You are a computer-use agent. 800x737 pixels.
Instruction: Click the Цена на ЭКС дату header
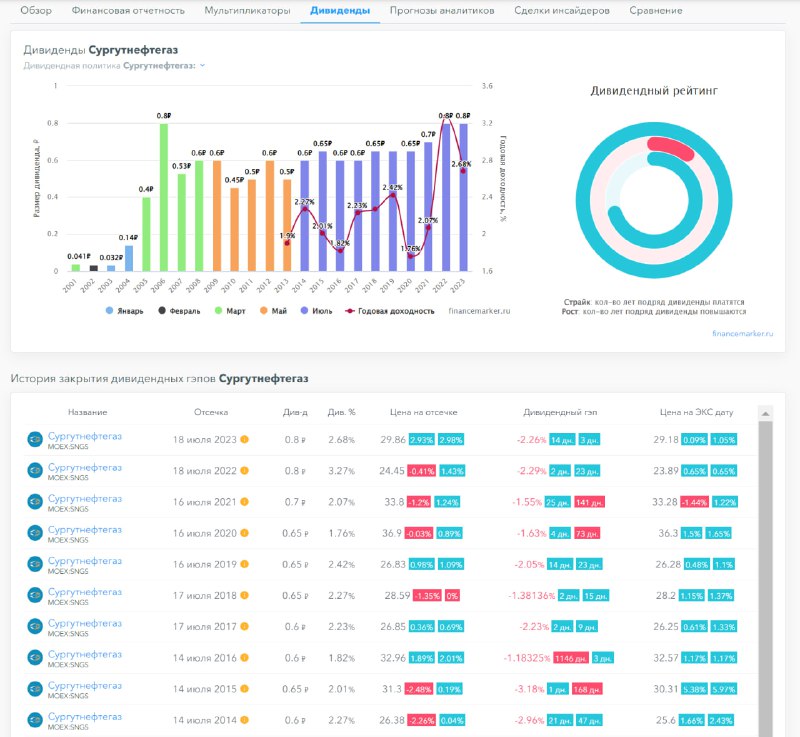coord(696,412)
